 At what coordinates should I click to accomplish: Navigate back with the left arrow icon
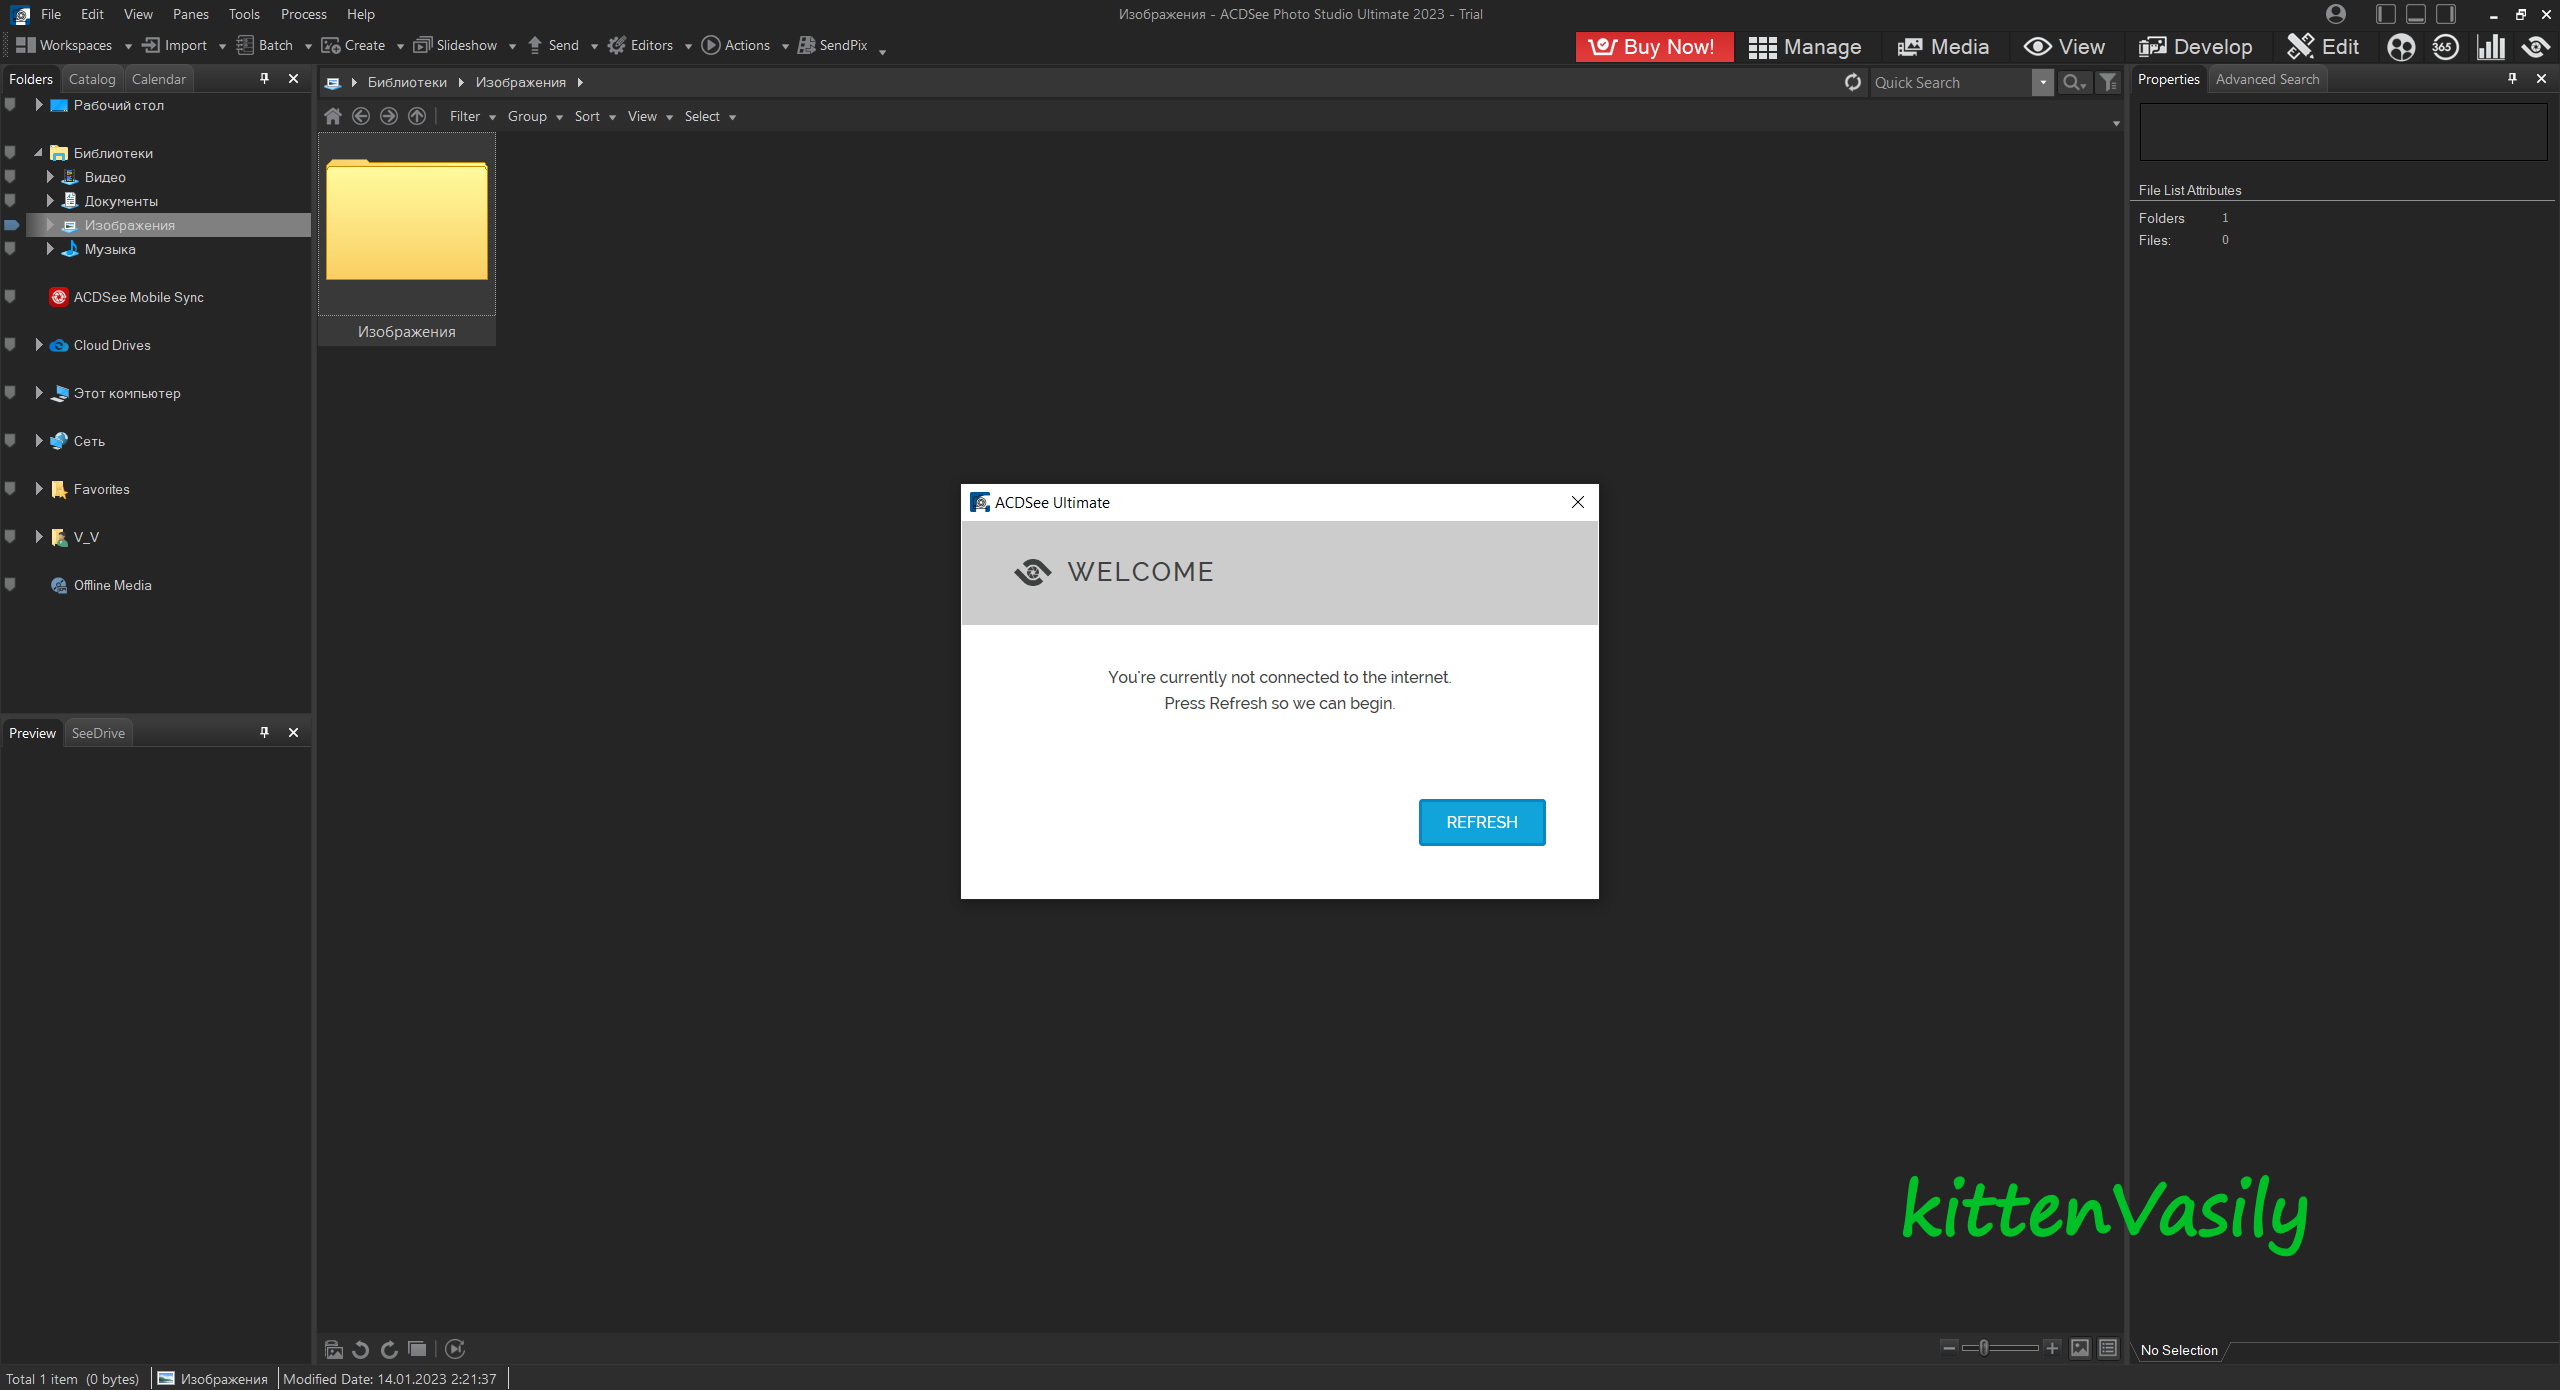(x=361, y=116)
